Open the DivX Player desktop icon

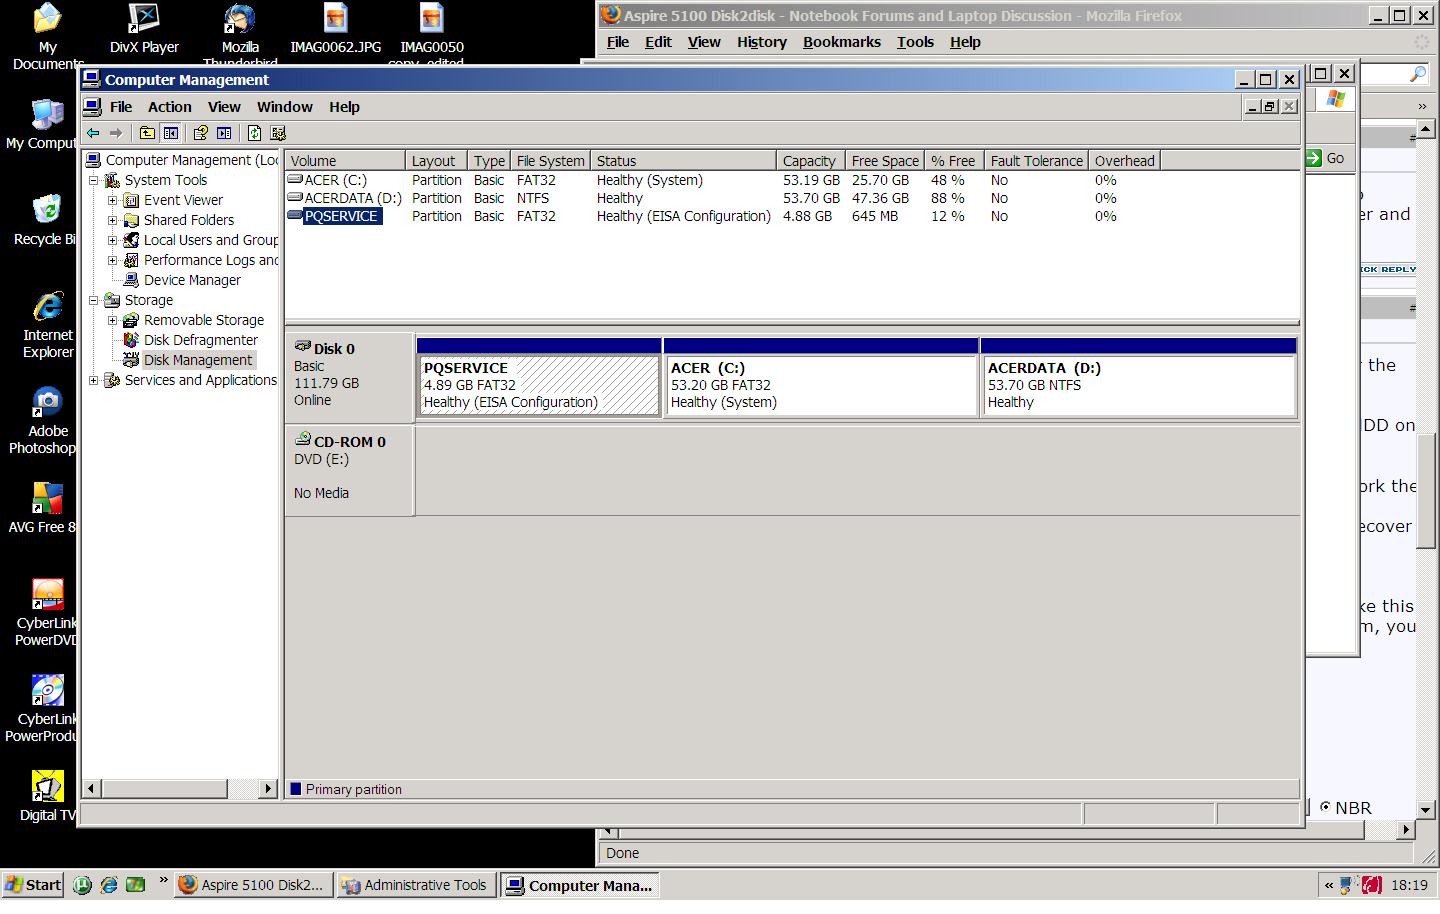tap(144, 29)
